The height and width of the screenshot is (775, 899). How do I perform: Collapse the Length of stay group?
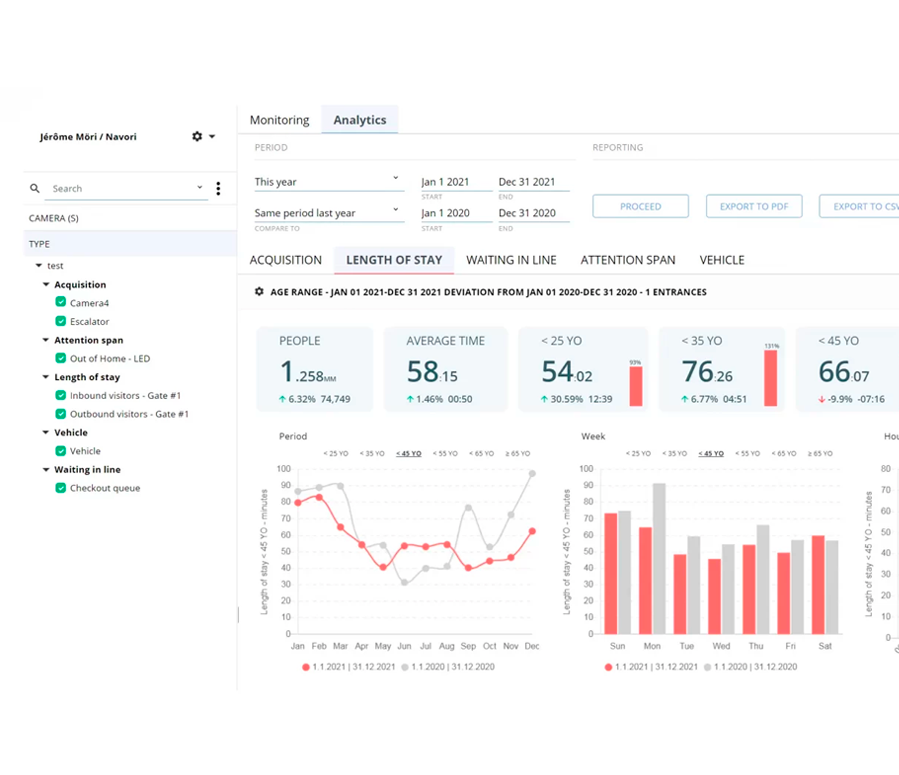click(46, 377)
